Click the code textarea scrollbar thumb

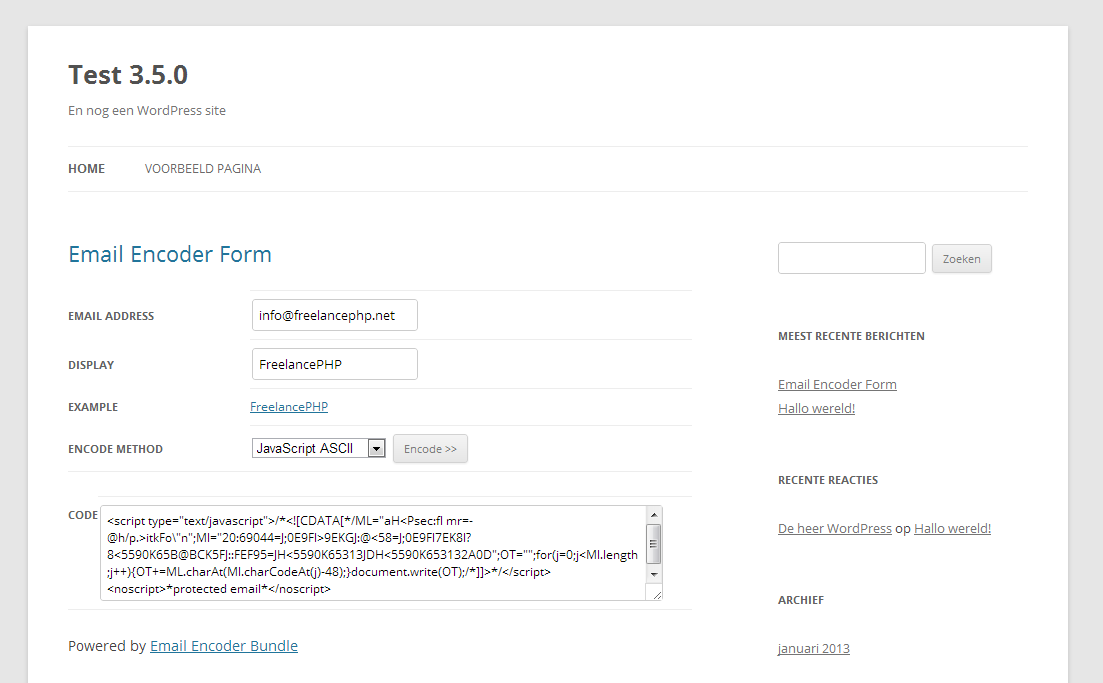[653, 544]
